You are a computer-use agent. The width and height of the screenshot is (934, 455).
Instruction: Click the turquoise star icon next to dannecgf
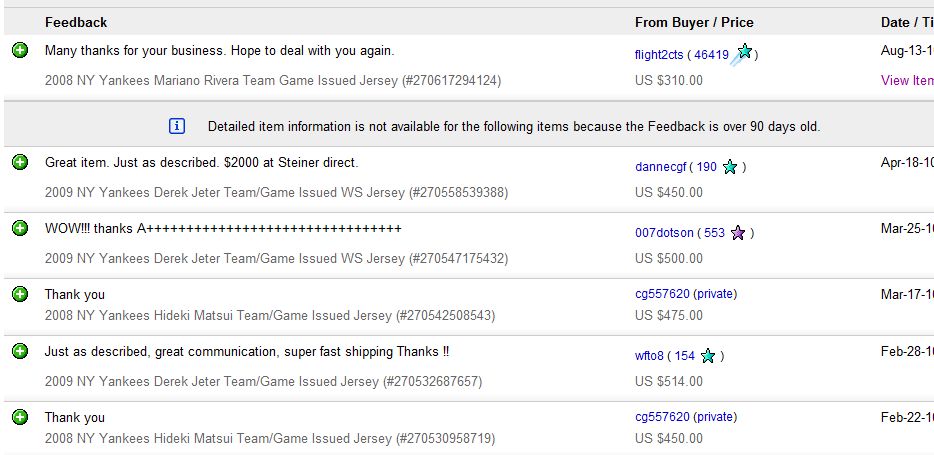click(730, 167)
